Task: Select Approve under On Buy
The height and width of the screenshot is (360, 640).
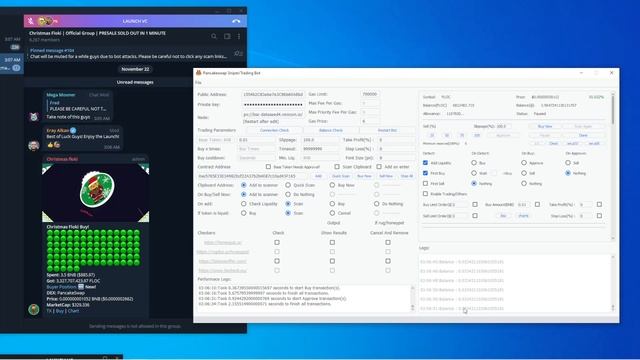Action: 524,162
